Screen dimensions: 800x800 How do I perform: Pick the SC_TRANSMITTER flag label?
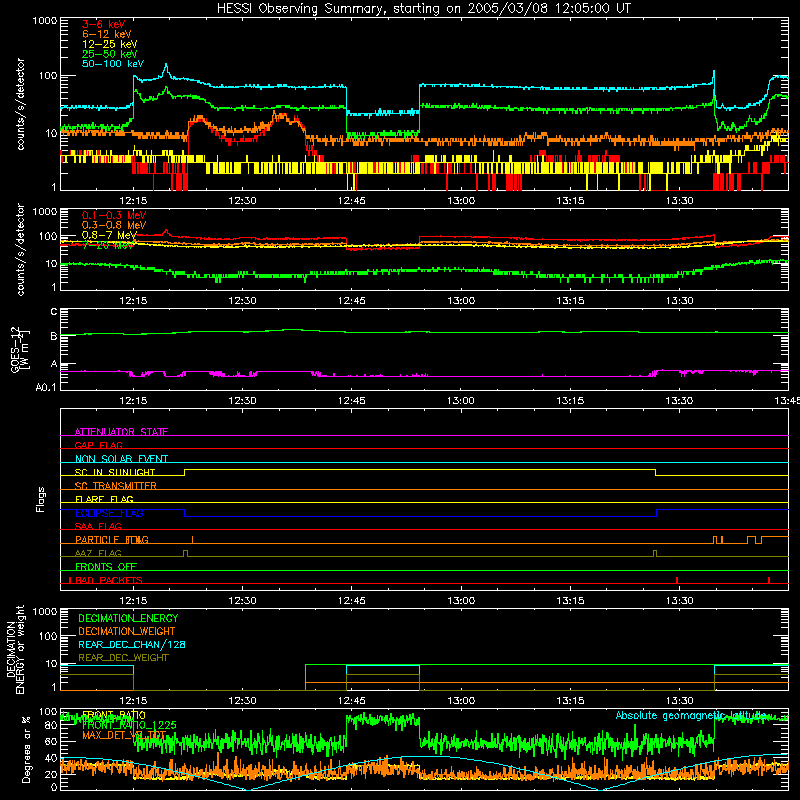point(116,486)
